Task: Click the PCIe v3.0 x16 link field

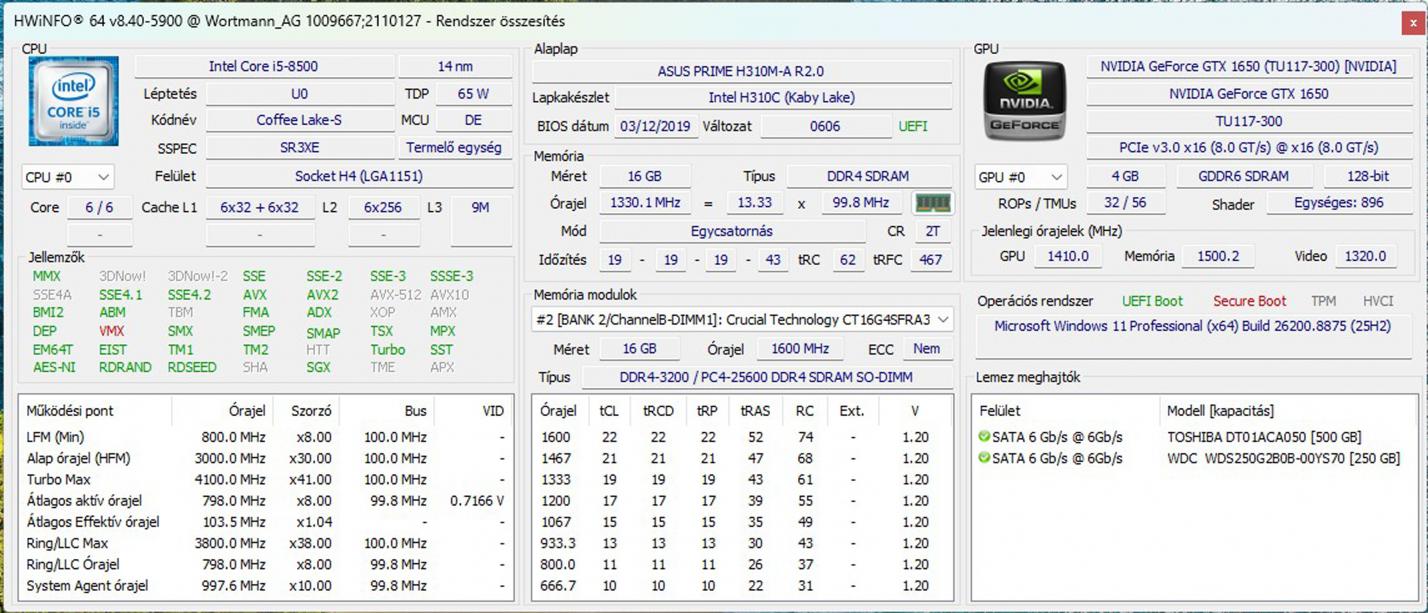Action: 1248,148
